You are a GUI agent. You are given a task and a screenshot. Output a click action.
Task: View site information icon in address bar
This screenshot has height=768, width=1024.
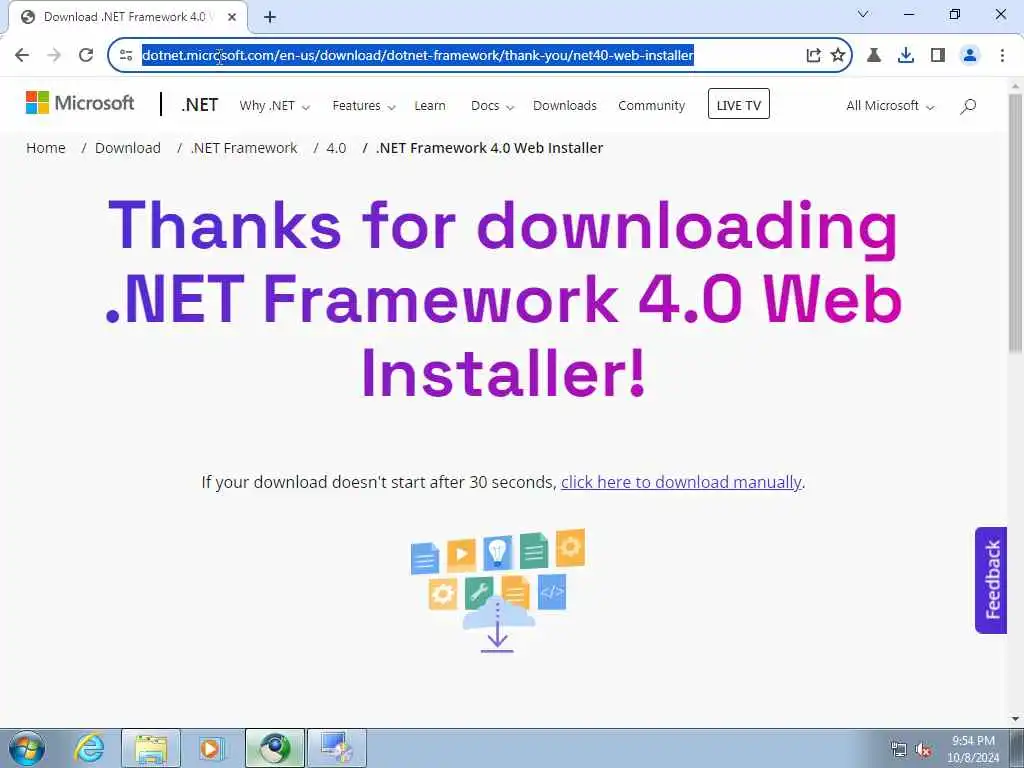coord(126,55)
